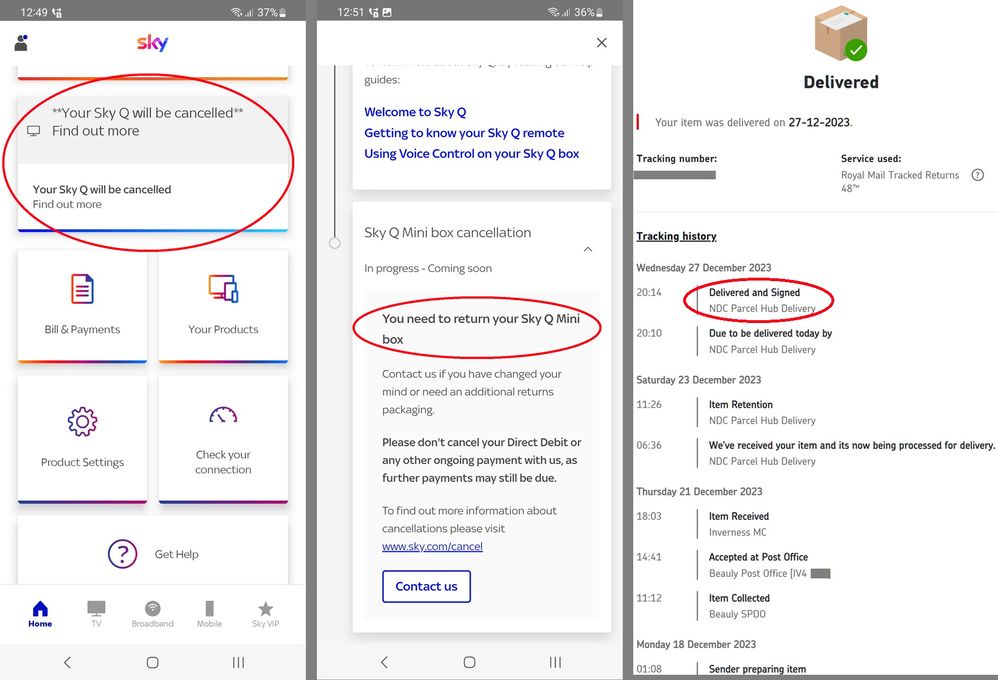998x680 pixels.
Task: Click the delivered parcel box image
Action: (x=841, y=34)
